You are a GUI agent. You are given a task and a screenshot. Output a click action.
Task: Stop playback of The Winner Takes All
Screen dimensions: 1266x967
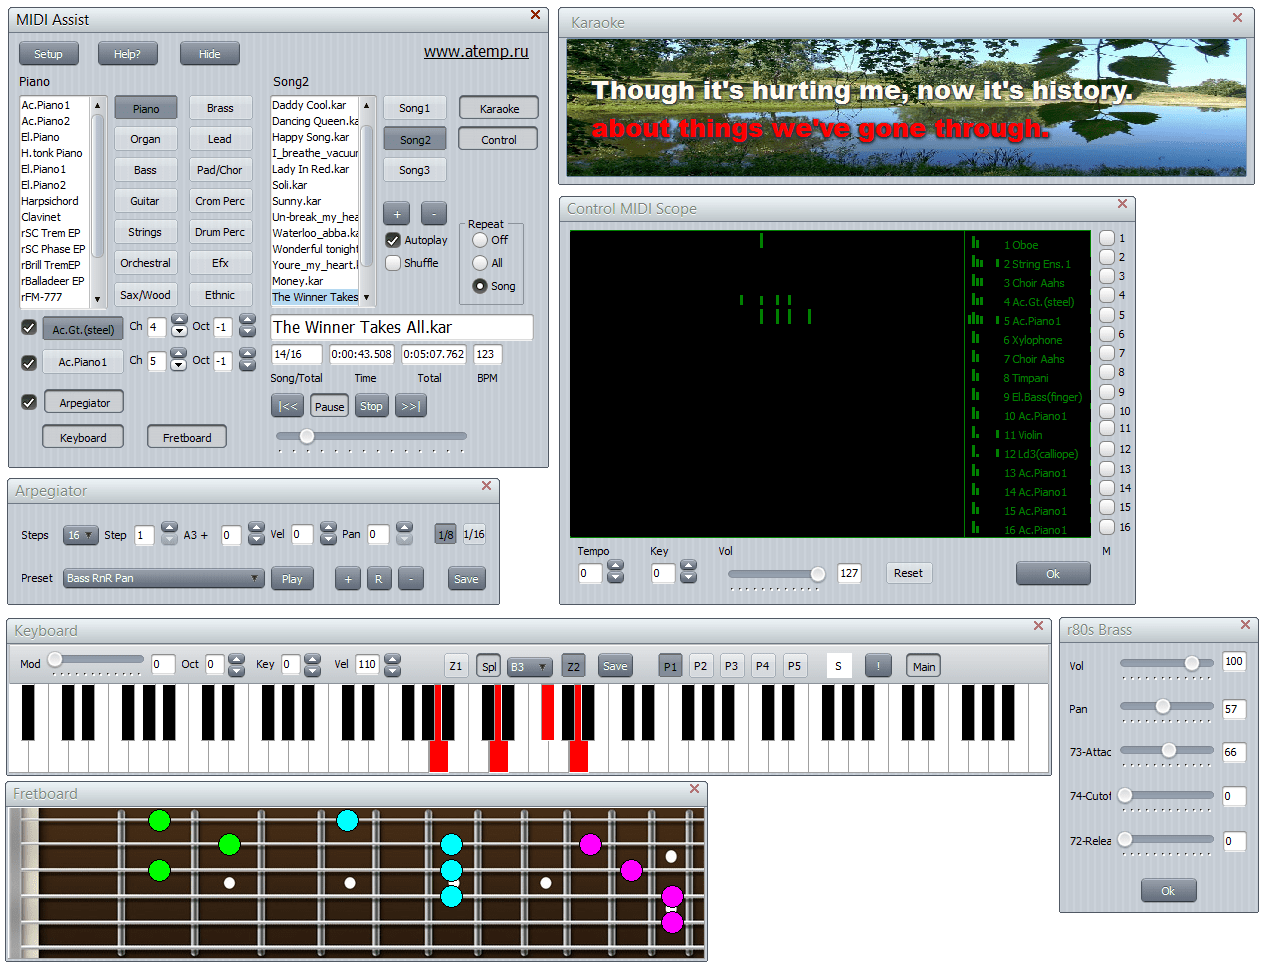371,406
